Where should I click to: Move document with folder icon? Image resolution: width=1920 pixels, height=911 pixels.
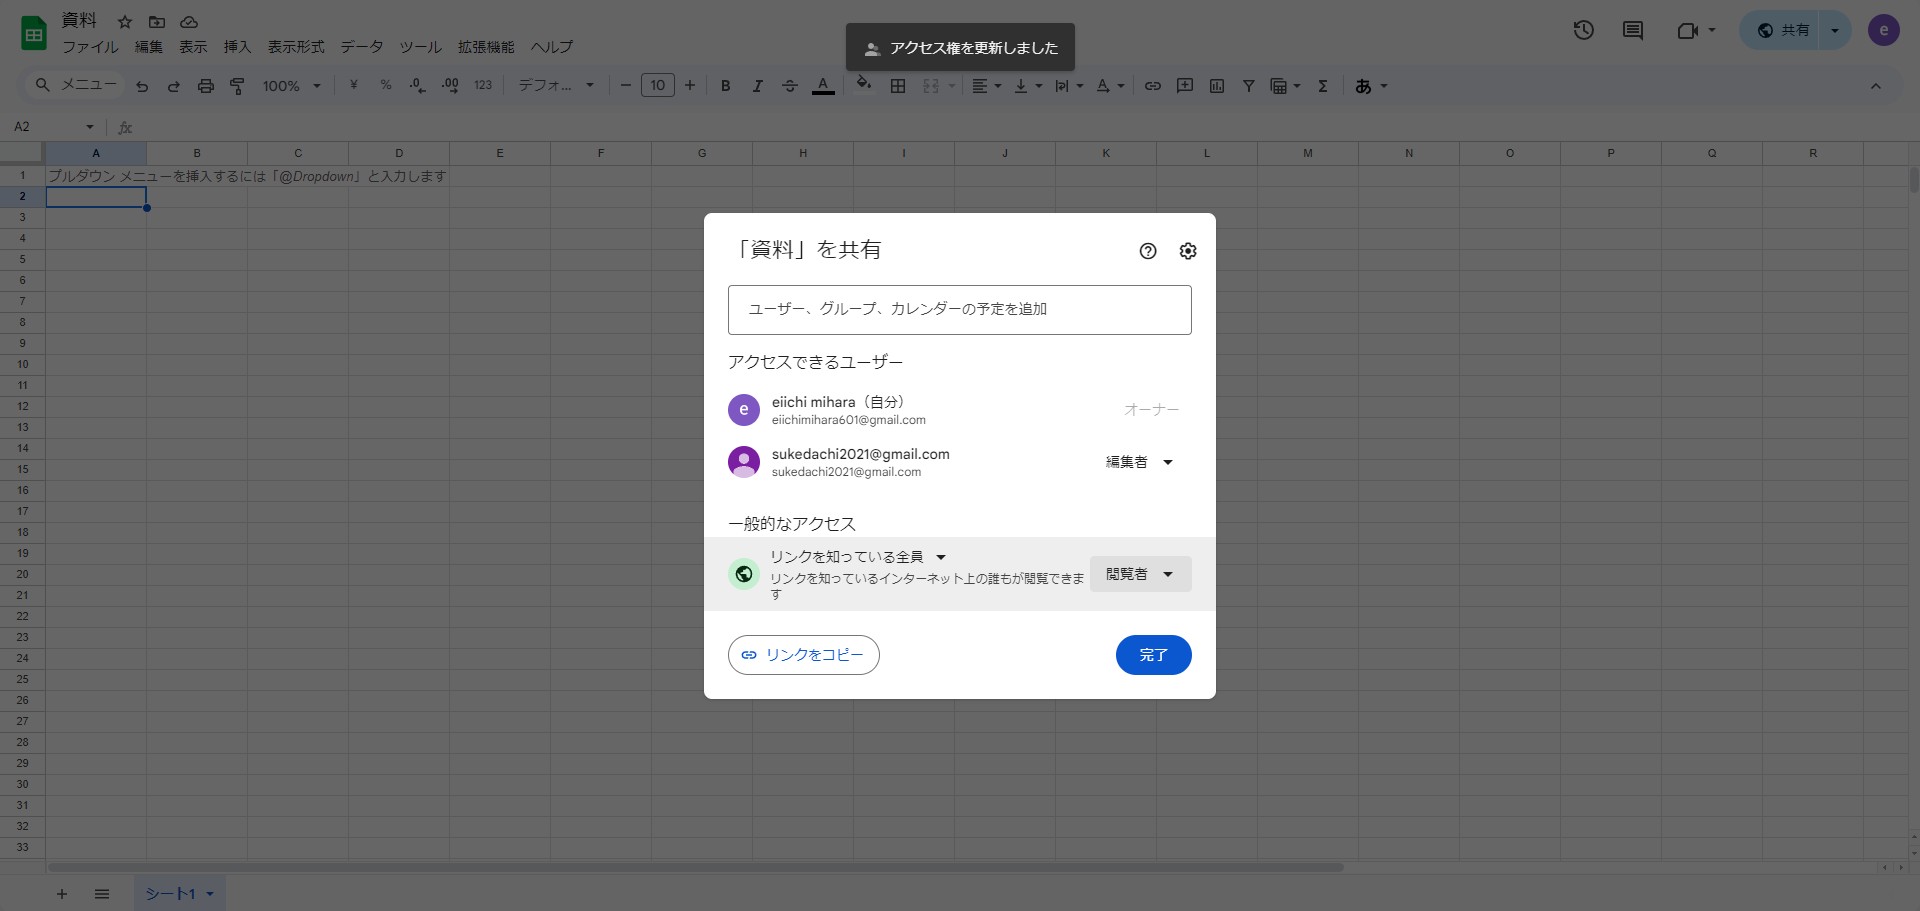[x=157, y=21]
